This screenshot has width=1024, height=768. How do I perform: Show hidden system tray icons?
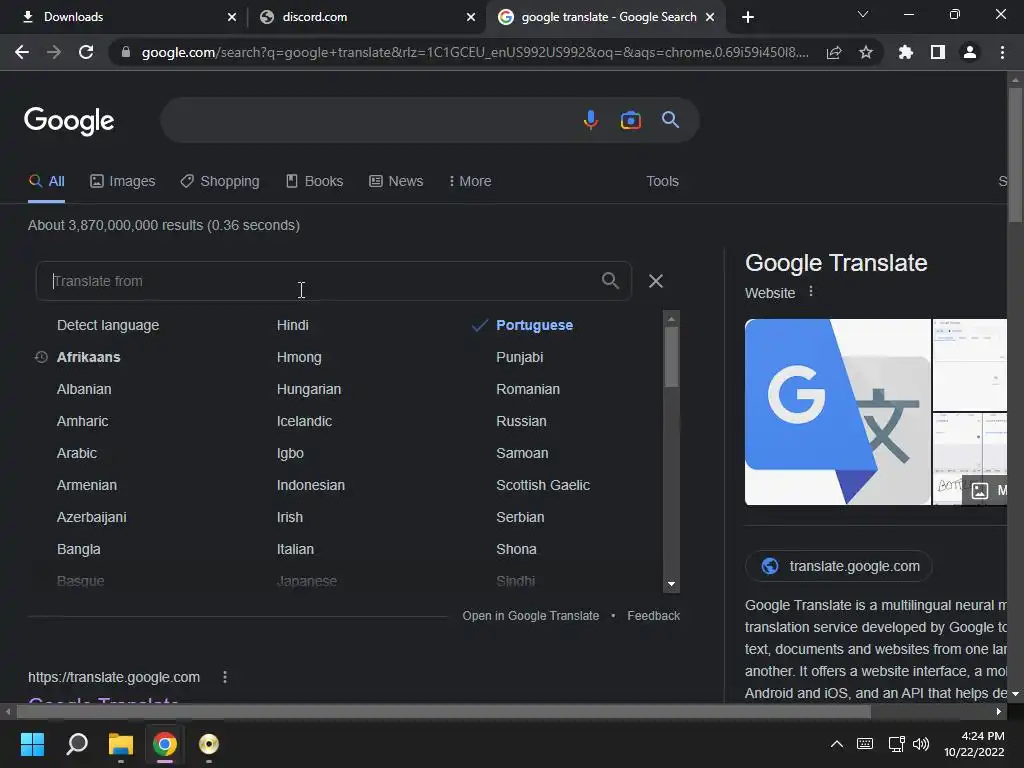coord(837,744)
